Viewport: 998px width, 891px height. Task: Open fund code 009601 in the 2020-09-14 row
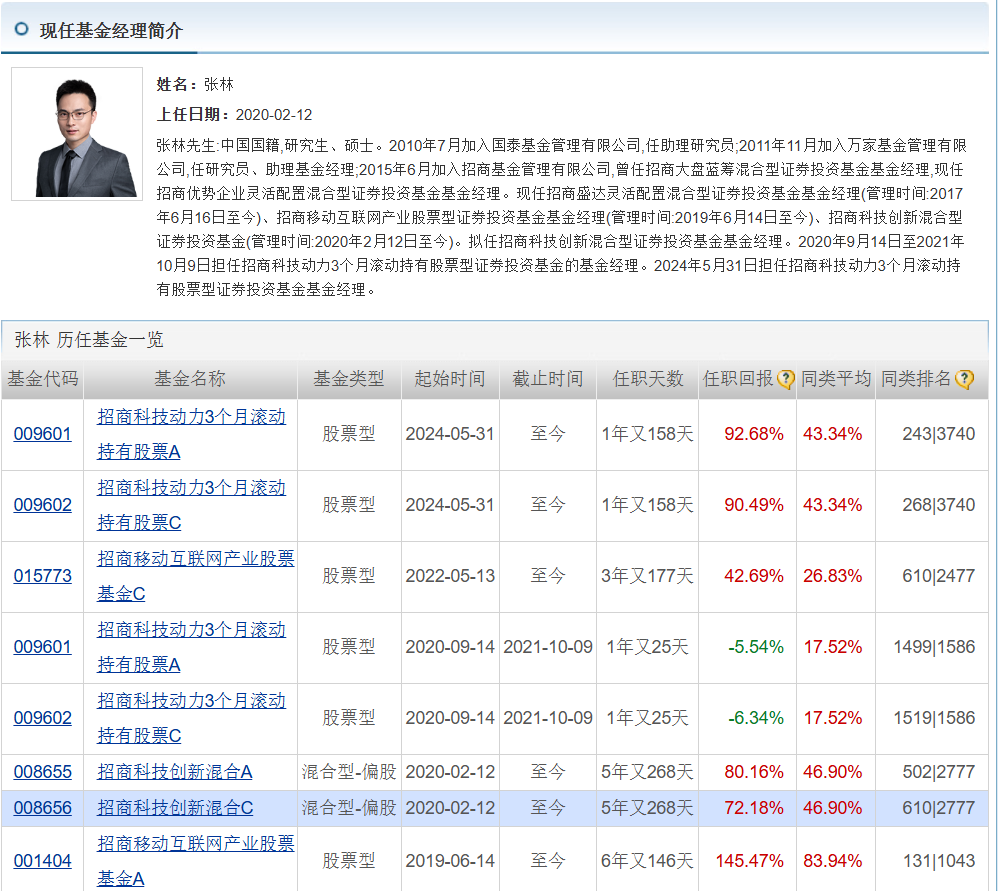coord(43,647)
